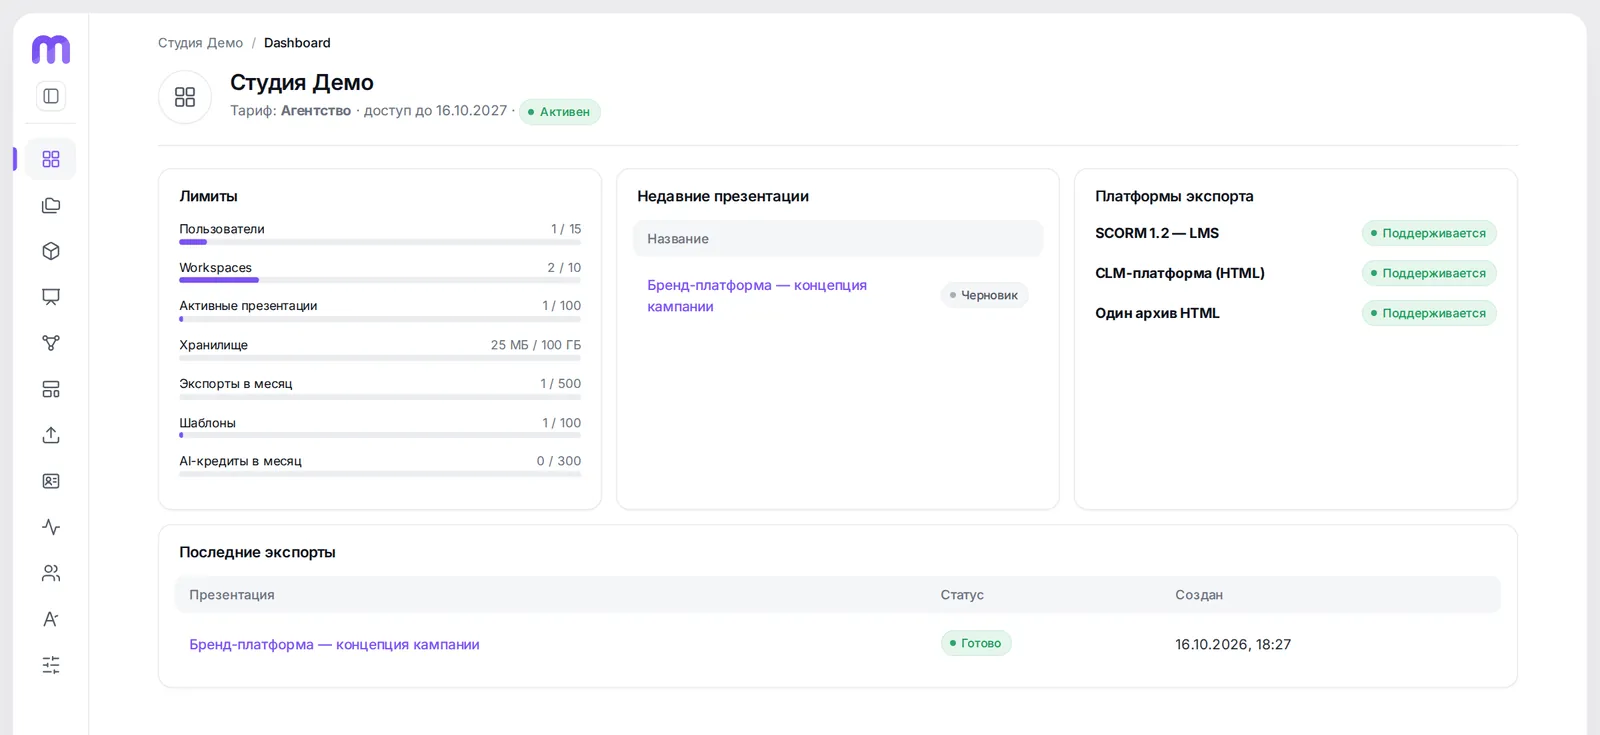Click the Презентация column header
Image resolution: width=1600 pixels, height=735 pixels.
click(x=232, y=595)
